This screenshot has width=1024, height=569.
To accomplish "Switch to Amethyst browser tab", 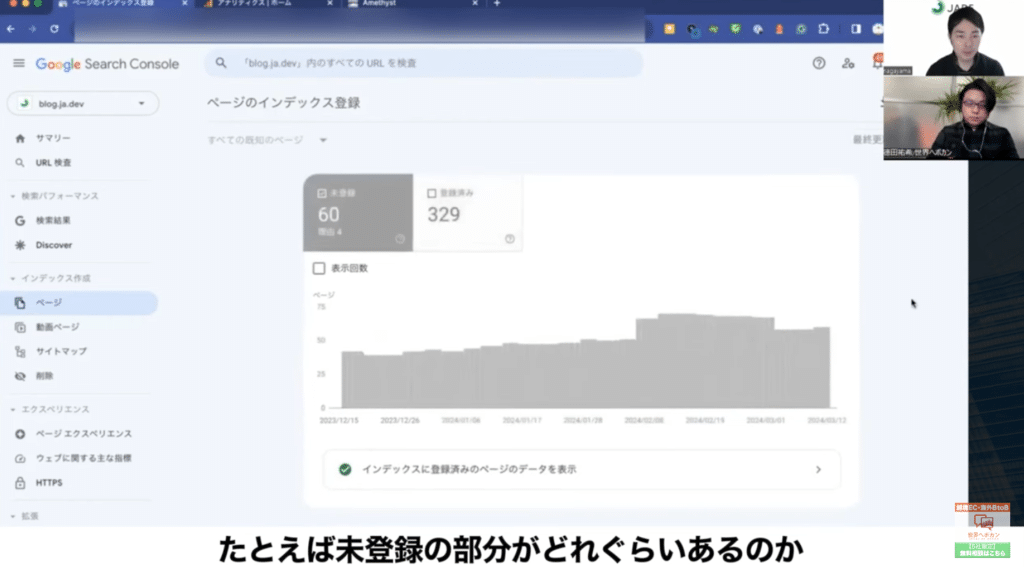I will 414,4.
